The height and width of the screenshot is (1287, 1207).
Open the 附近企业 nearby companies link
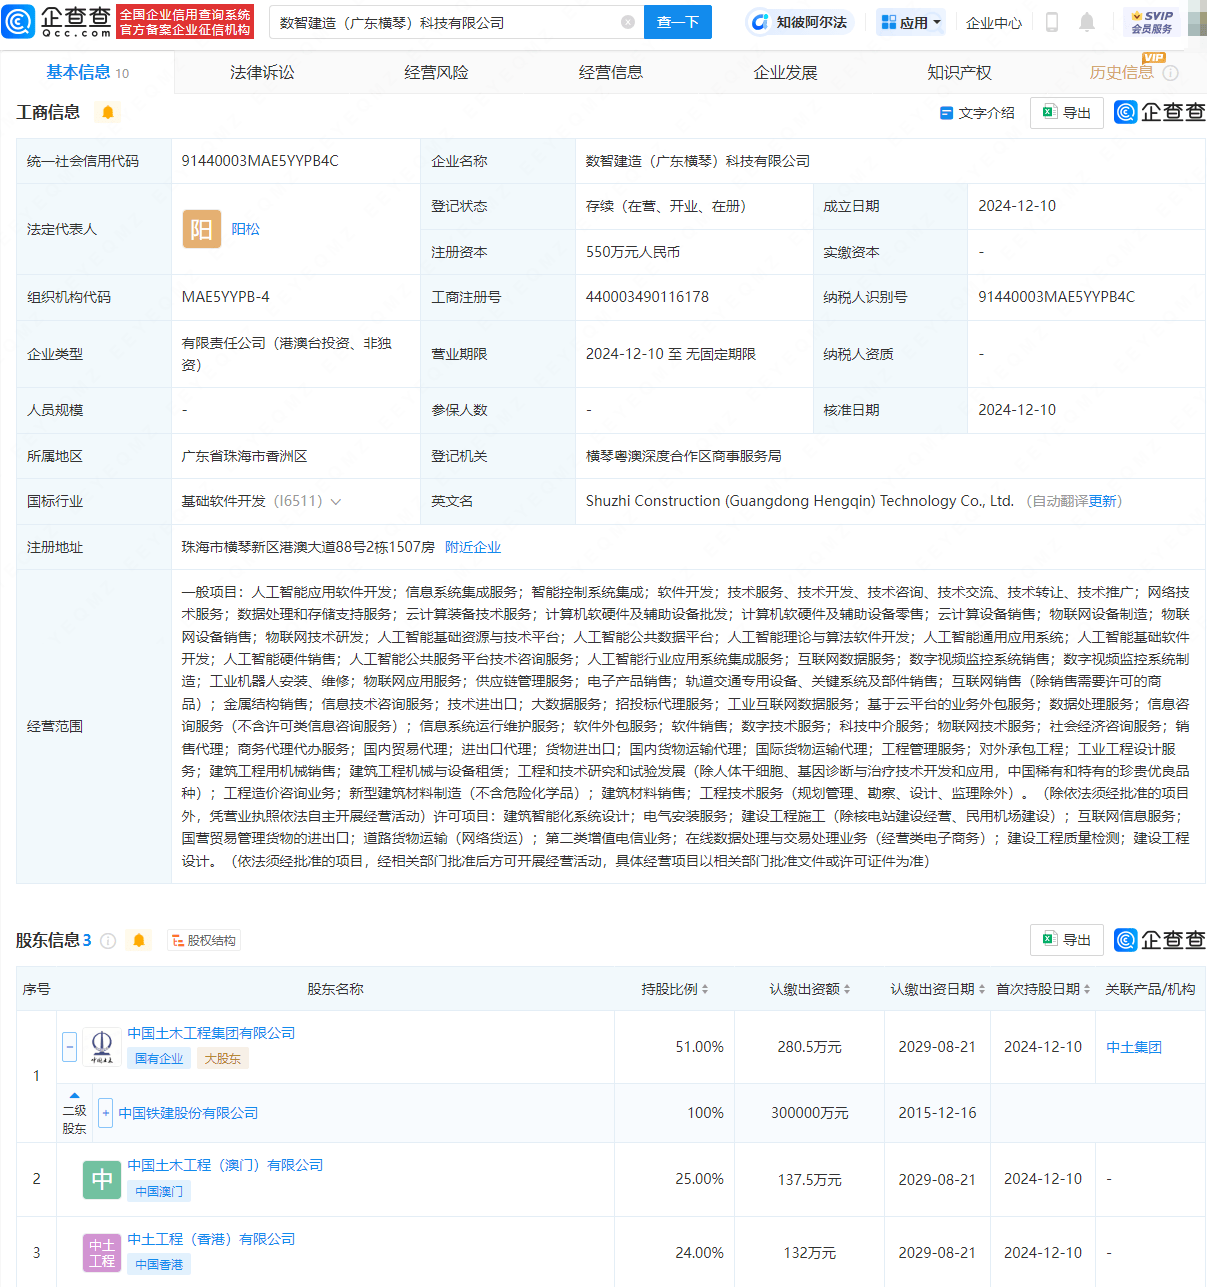[x=473, y=547]
